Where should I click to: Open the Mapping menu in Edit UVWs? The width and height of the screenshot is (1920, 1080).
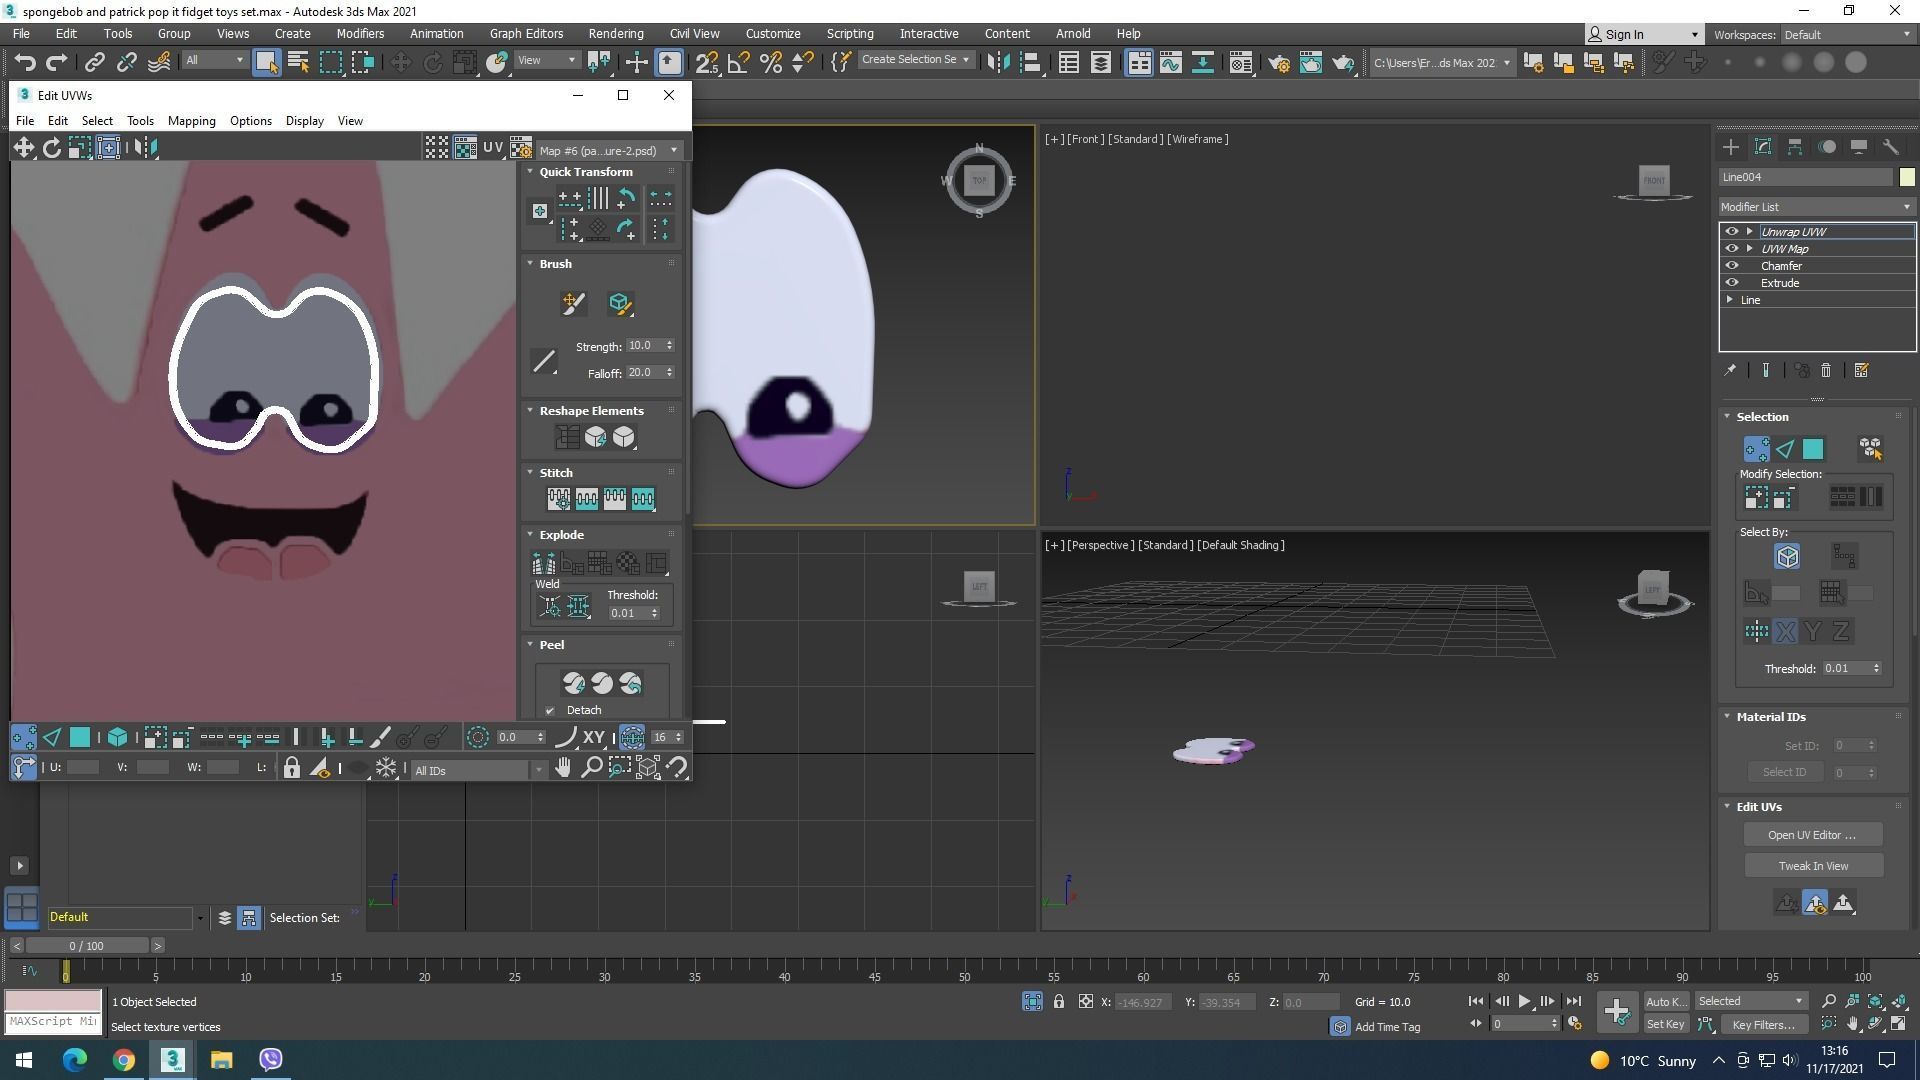tap(191, 121)
